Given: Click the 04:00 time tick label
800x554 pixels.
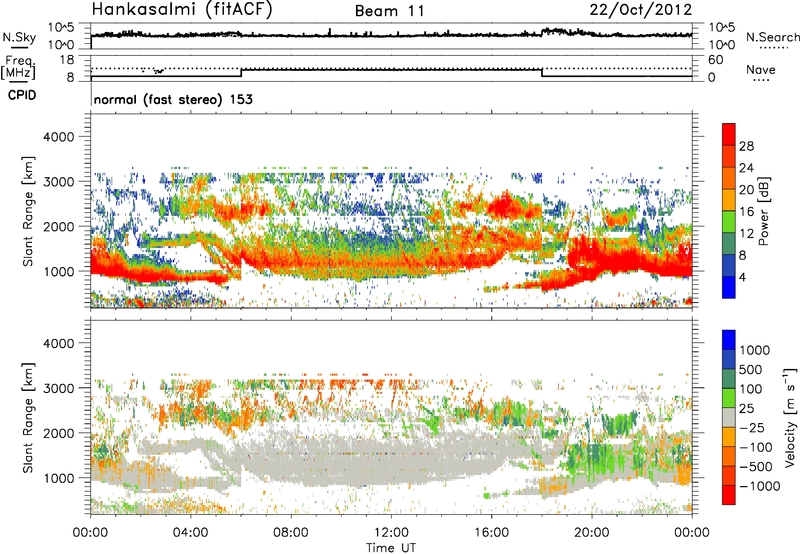Looking at the screenshot, I should [x=191, y=533].
